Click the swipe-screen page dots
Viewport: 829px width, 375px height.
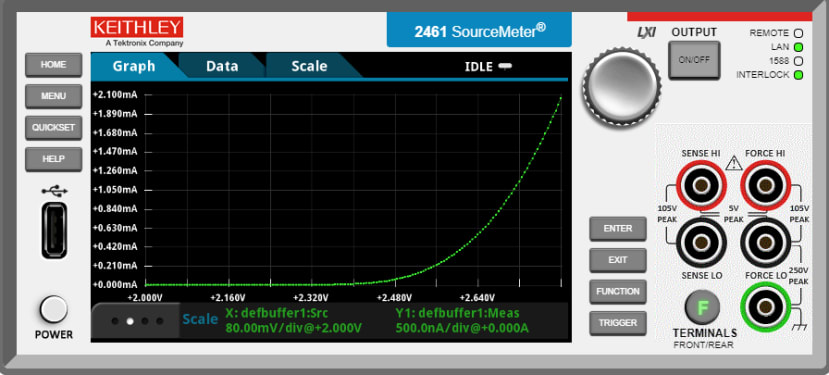pyautogui.click(x=136, y=321)
